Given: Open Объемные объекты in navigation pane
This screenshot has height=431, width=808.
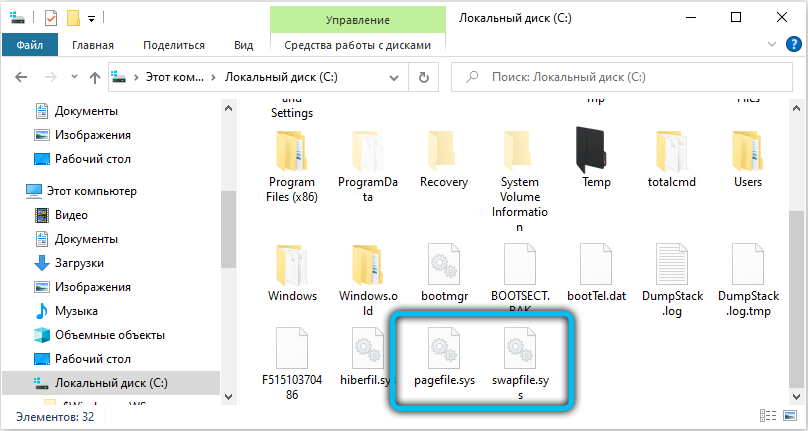Looking at the screenshot, I should (x=110, y=335).
